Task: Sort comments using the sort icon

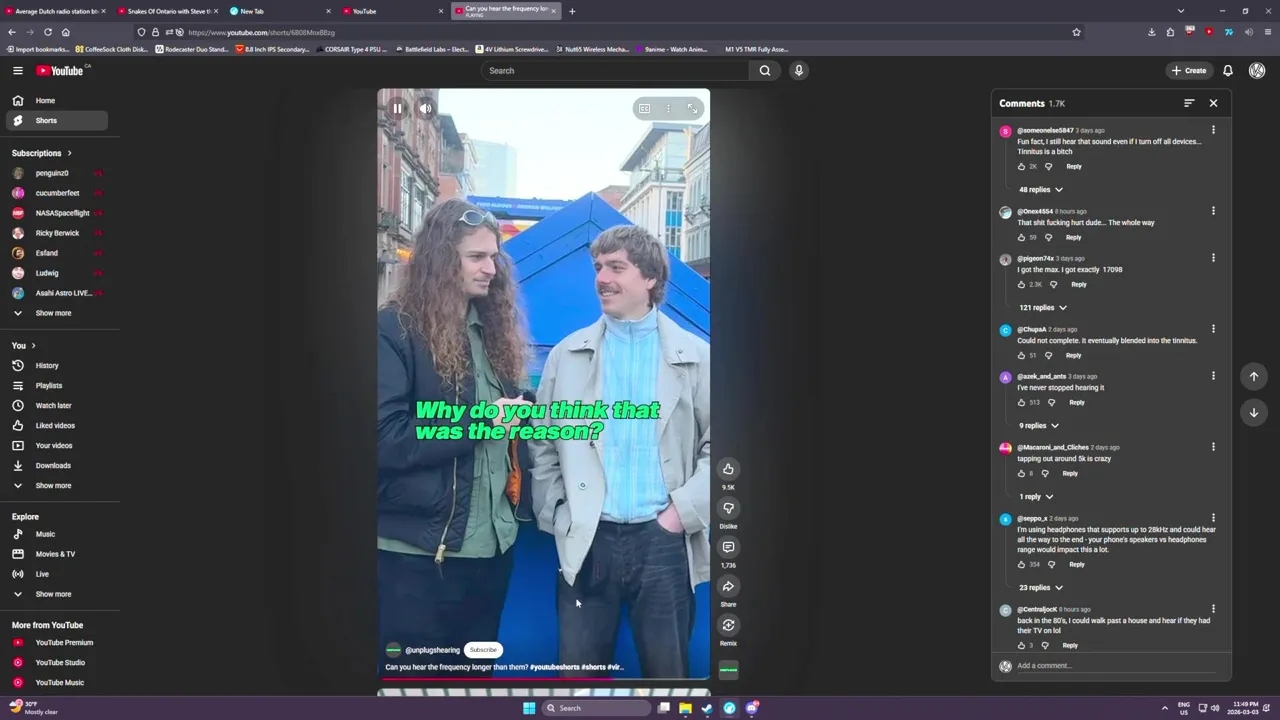Action: [x=1189, y=103]
